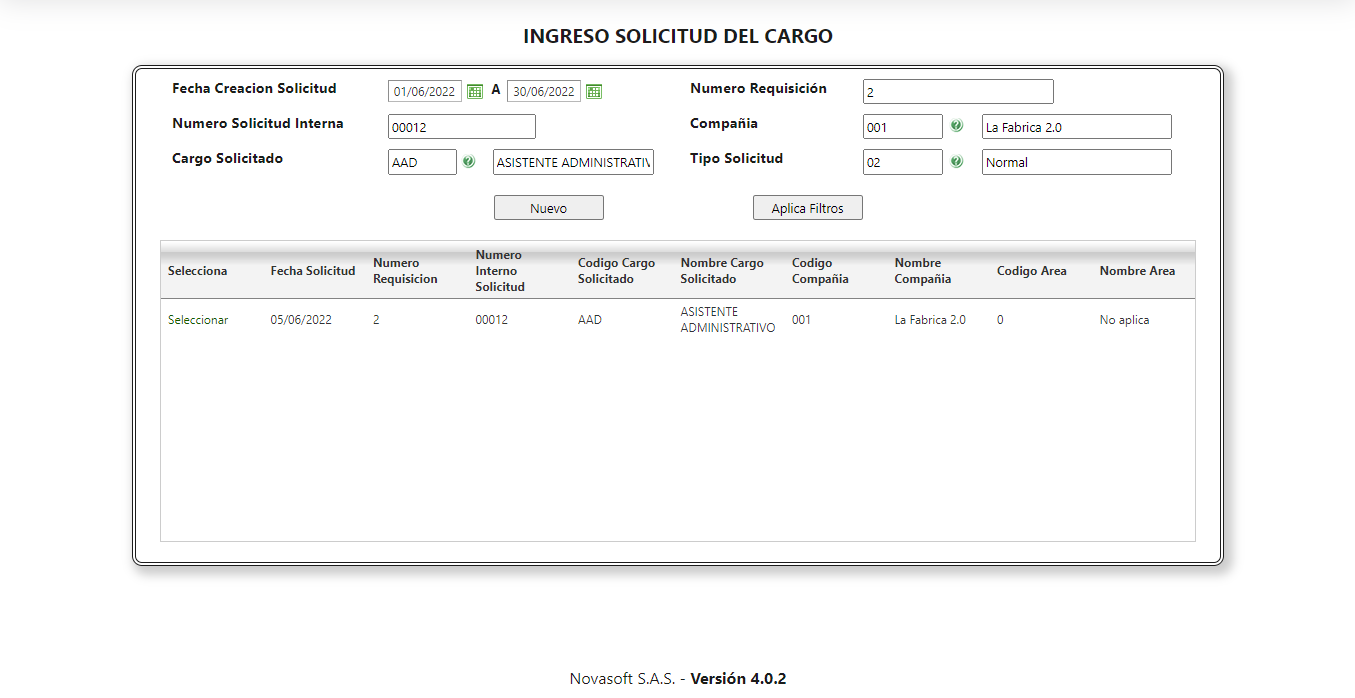
Task: Click the company name field showing La Fabrica 2.0
Action: pyautogui.click(x=1076, y=126)
